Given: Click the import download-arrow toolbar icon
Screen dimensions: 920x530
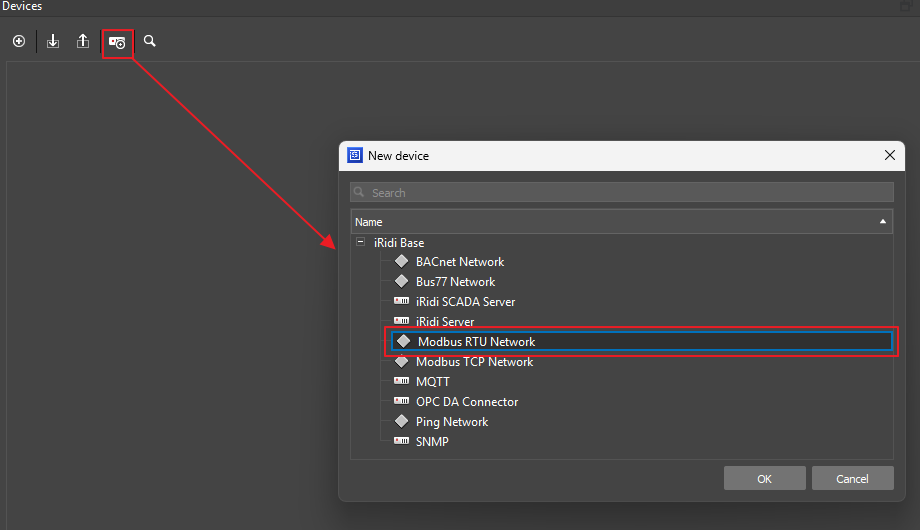Looking at the screenshot, I should [53, 42].
